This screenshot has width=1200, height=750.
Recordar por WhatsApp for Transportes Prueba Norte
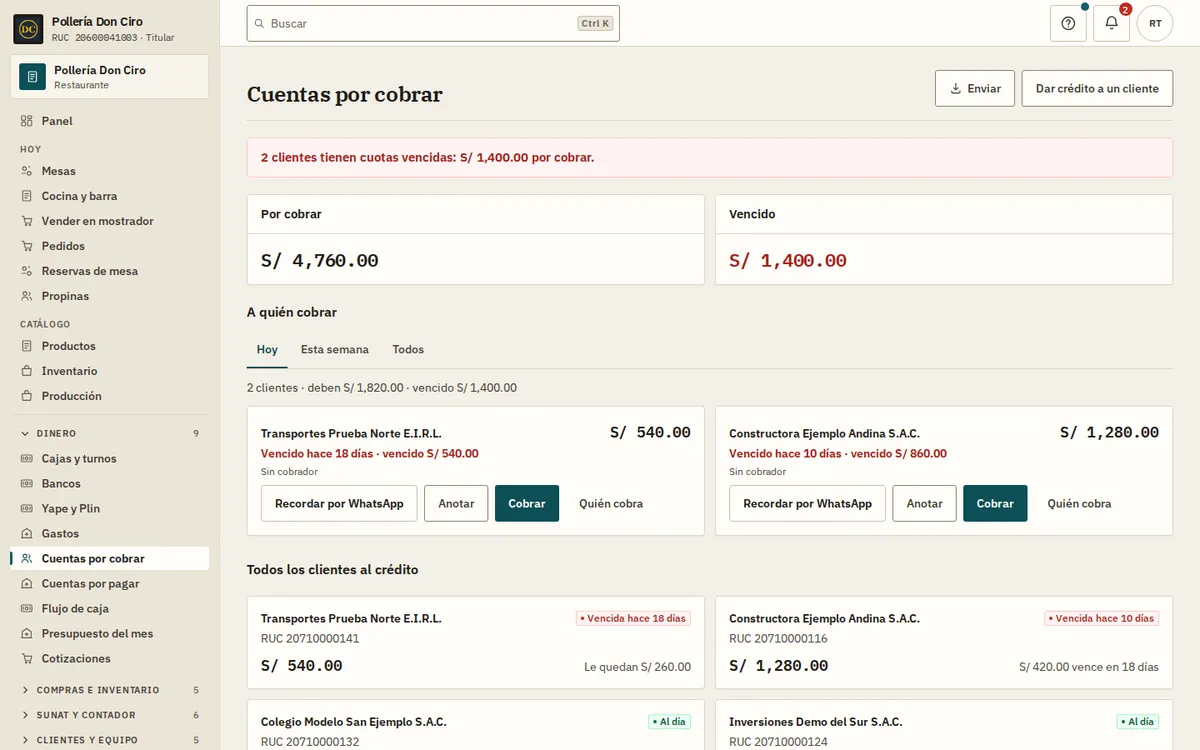click(x=339, y=503)
